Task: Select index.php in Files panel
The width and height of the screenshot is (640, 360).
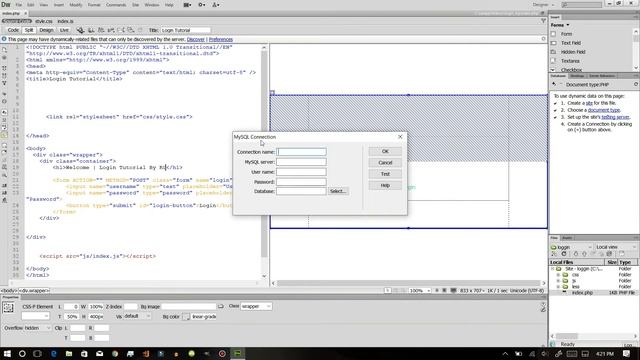Action: pyautogui.click(x=582, y=293)
